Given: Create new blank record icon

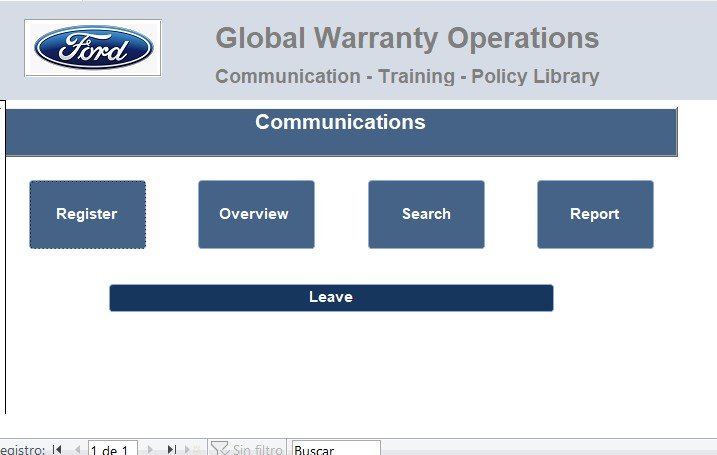Looking at the screenshot, I should tap(194, 449).
